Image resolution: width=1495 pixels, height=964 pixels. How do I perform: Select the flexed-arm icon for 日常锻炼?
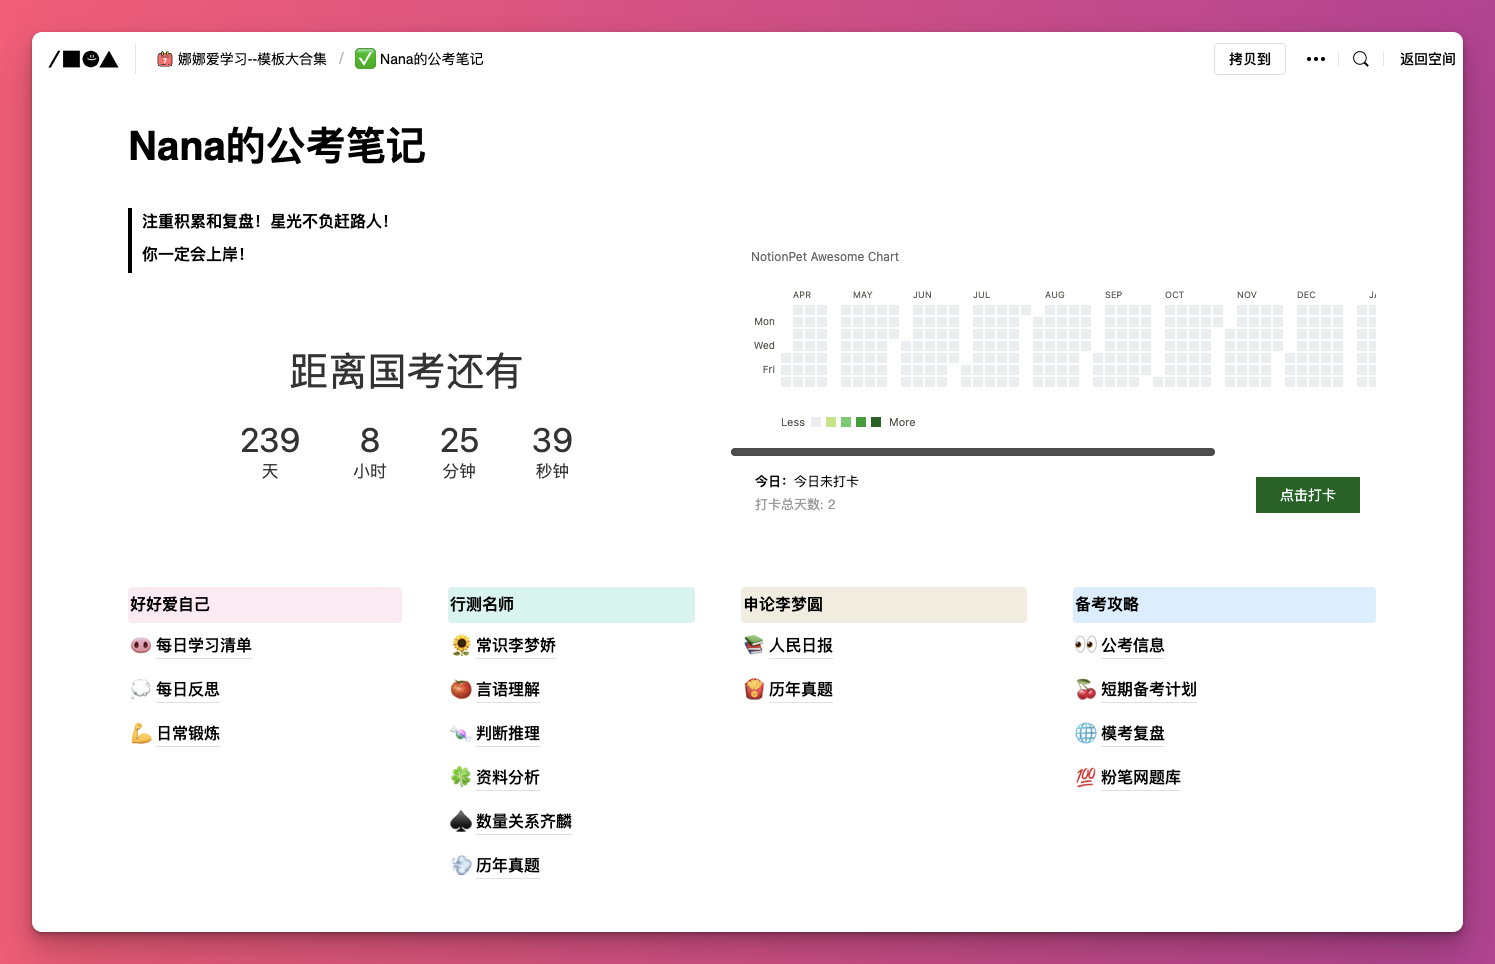click(x=140, y=733)
